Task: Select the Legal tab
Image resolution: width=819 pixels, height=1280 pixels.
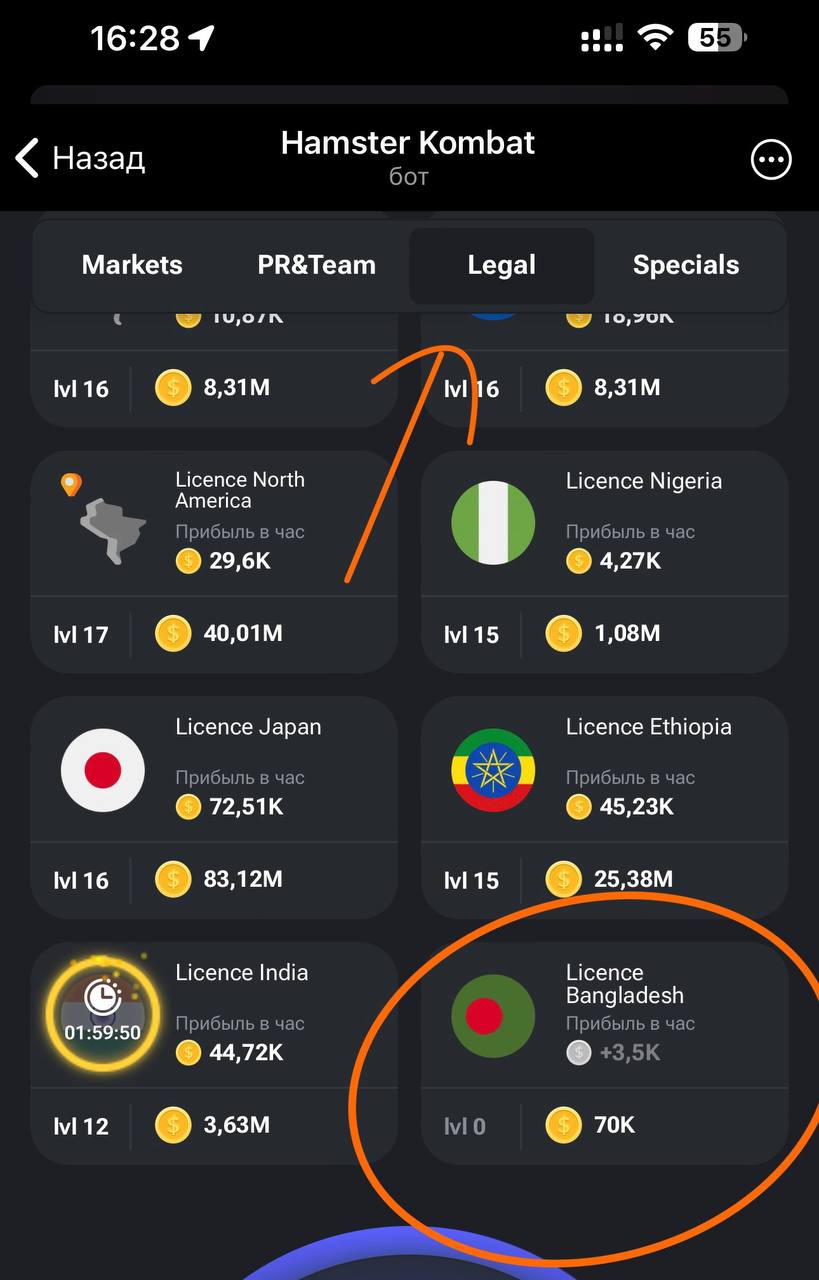Action: coord(502,265)
